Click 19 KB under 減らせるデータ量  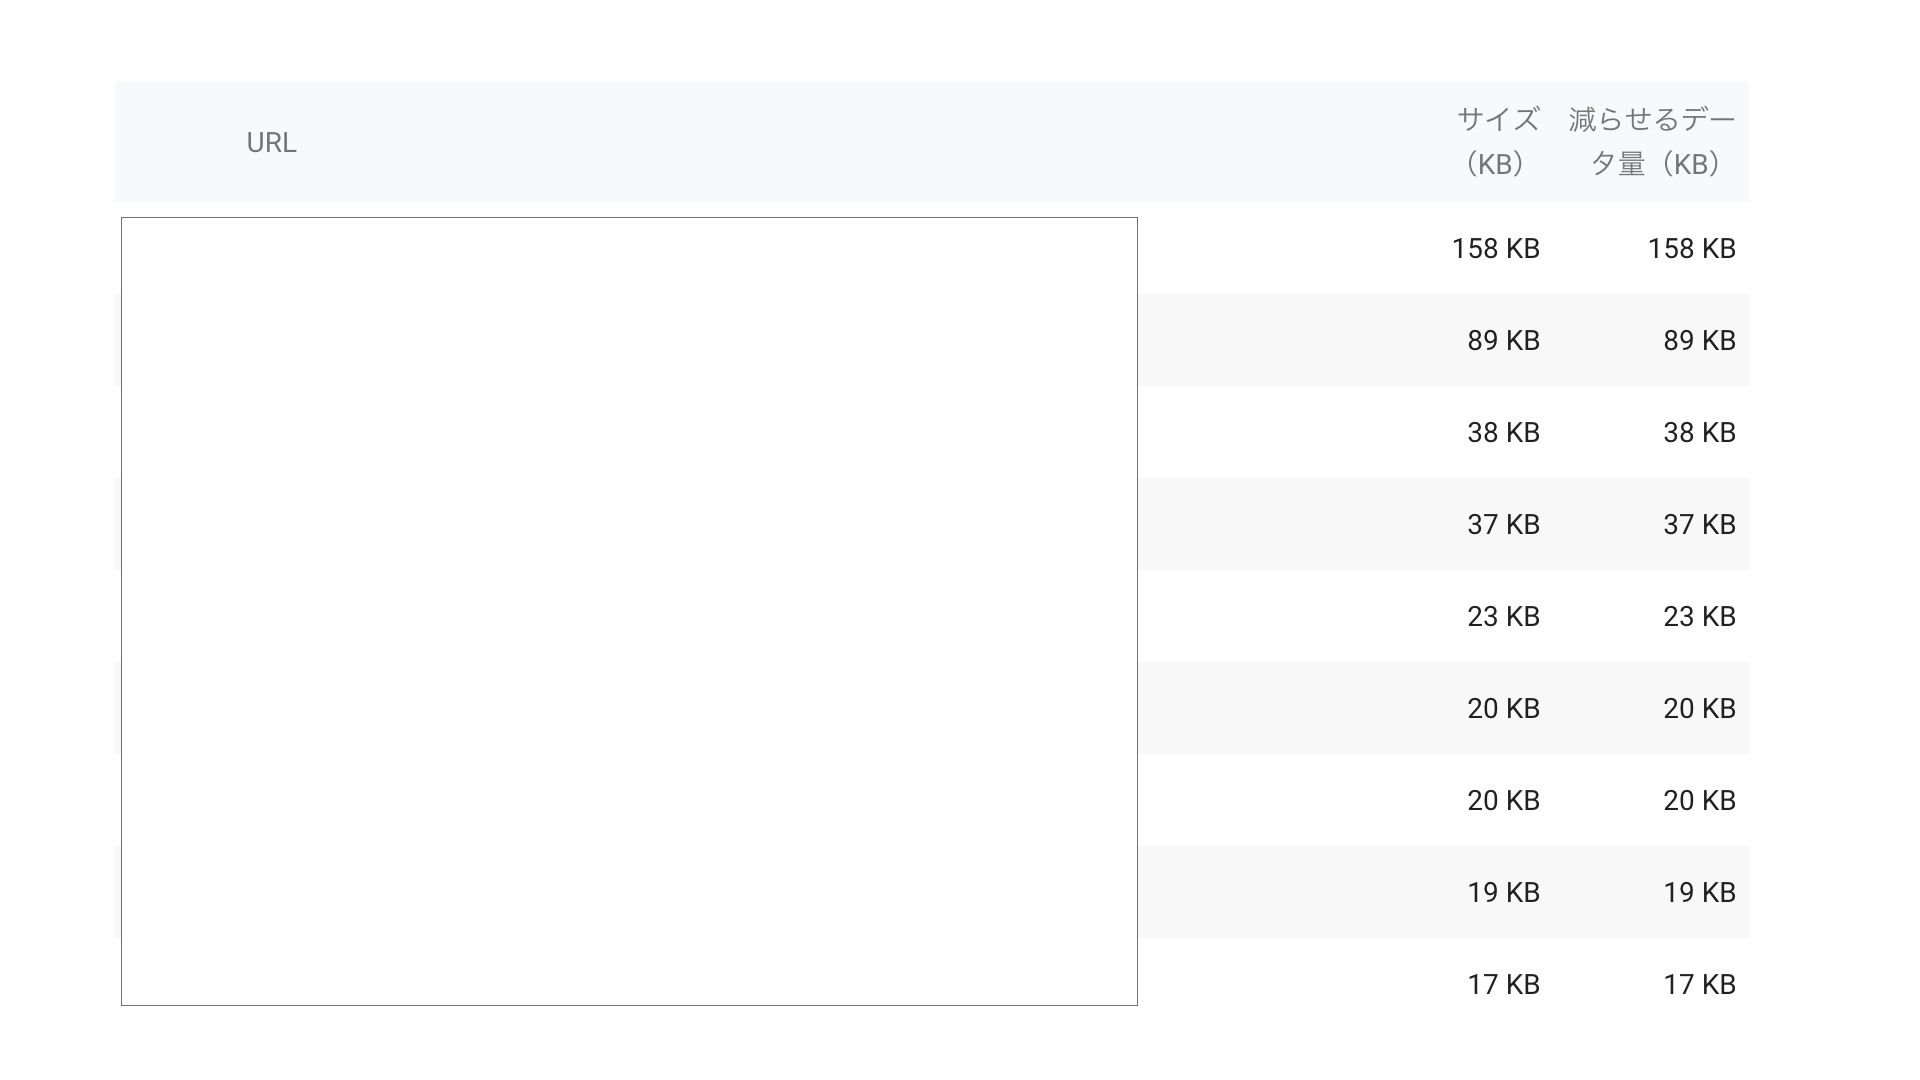pos(1699,893)
